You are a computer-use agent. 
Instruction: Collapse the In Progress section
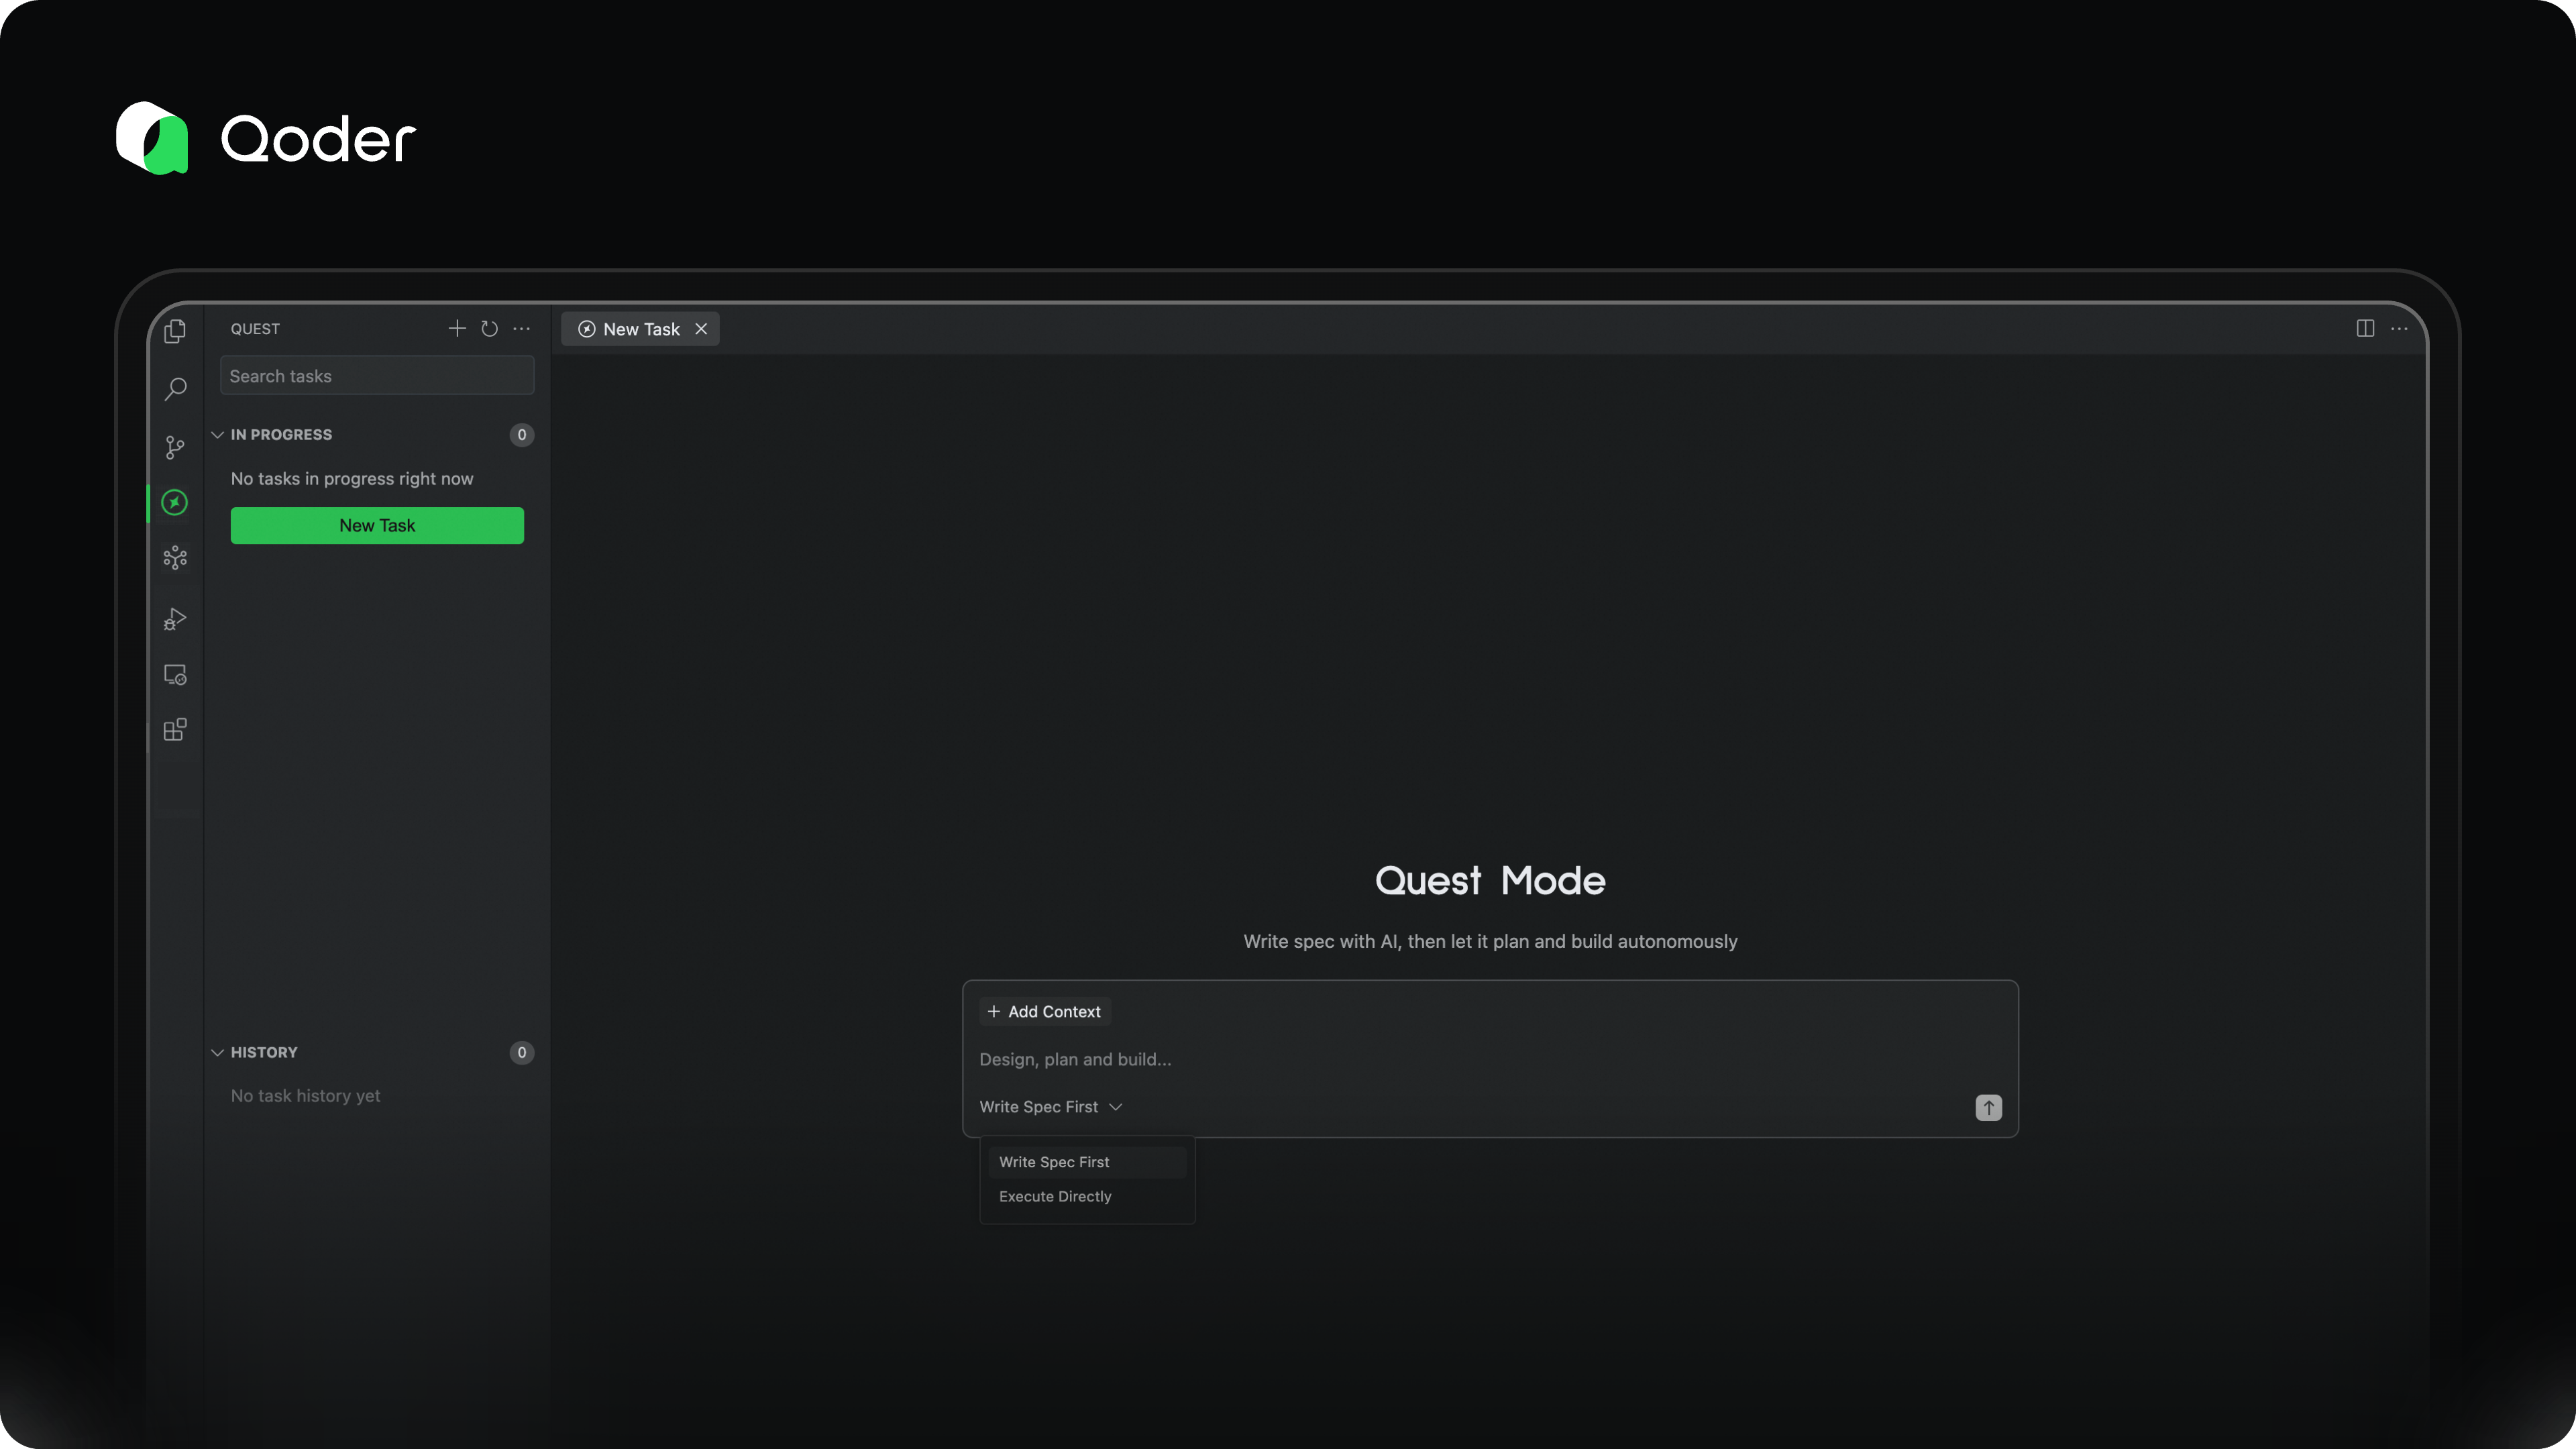point(218,435)
